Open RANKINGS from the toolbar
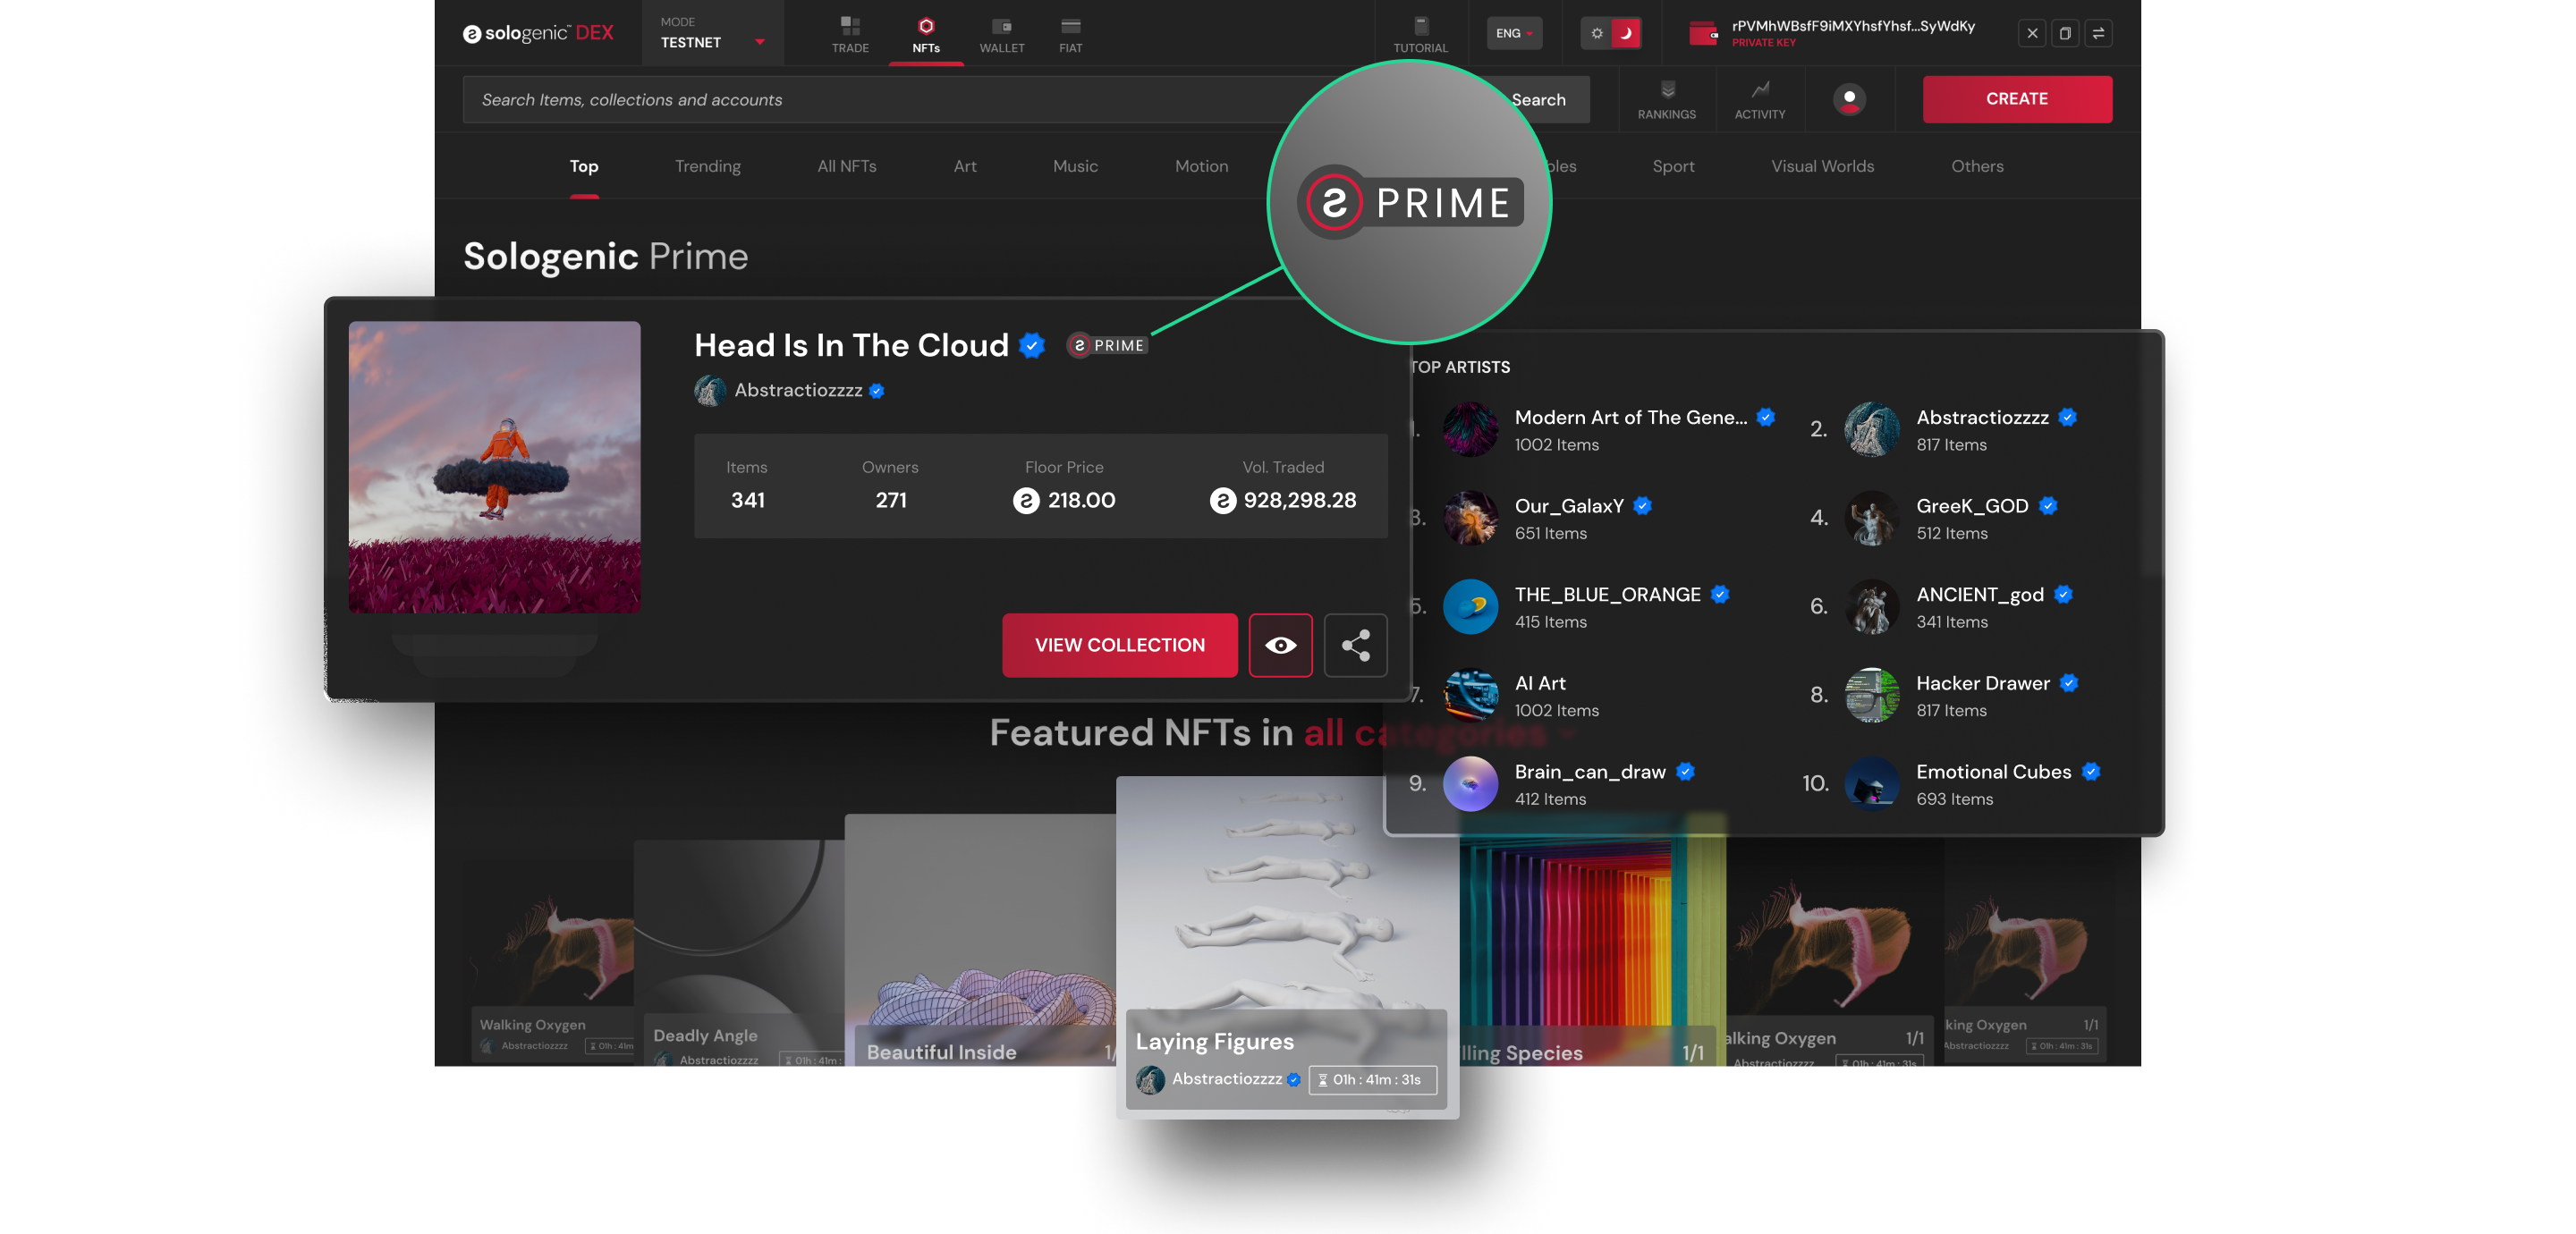 [x=1667, y=99]
